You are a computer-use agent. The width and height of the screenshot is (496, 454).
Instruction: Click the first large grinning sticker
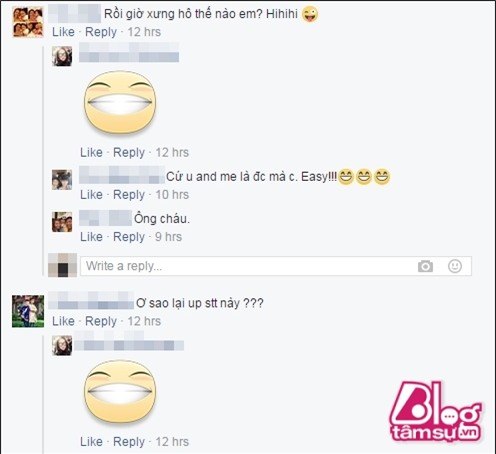120,103
